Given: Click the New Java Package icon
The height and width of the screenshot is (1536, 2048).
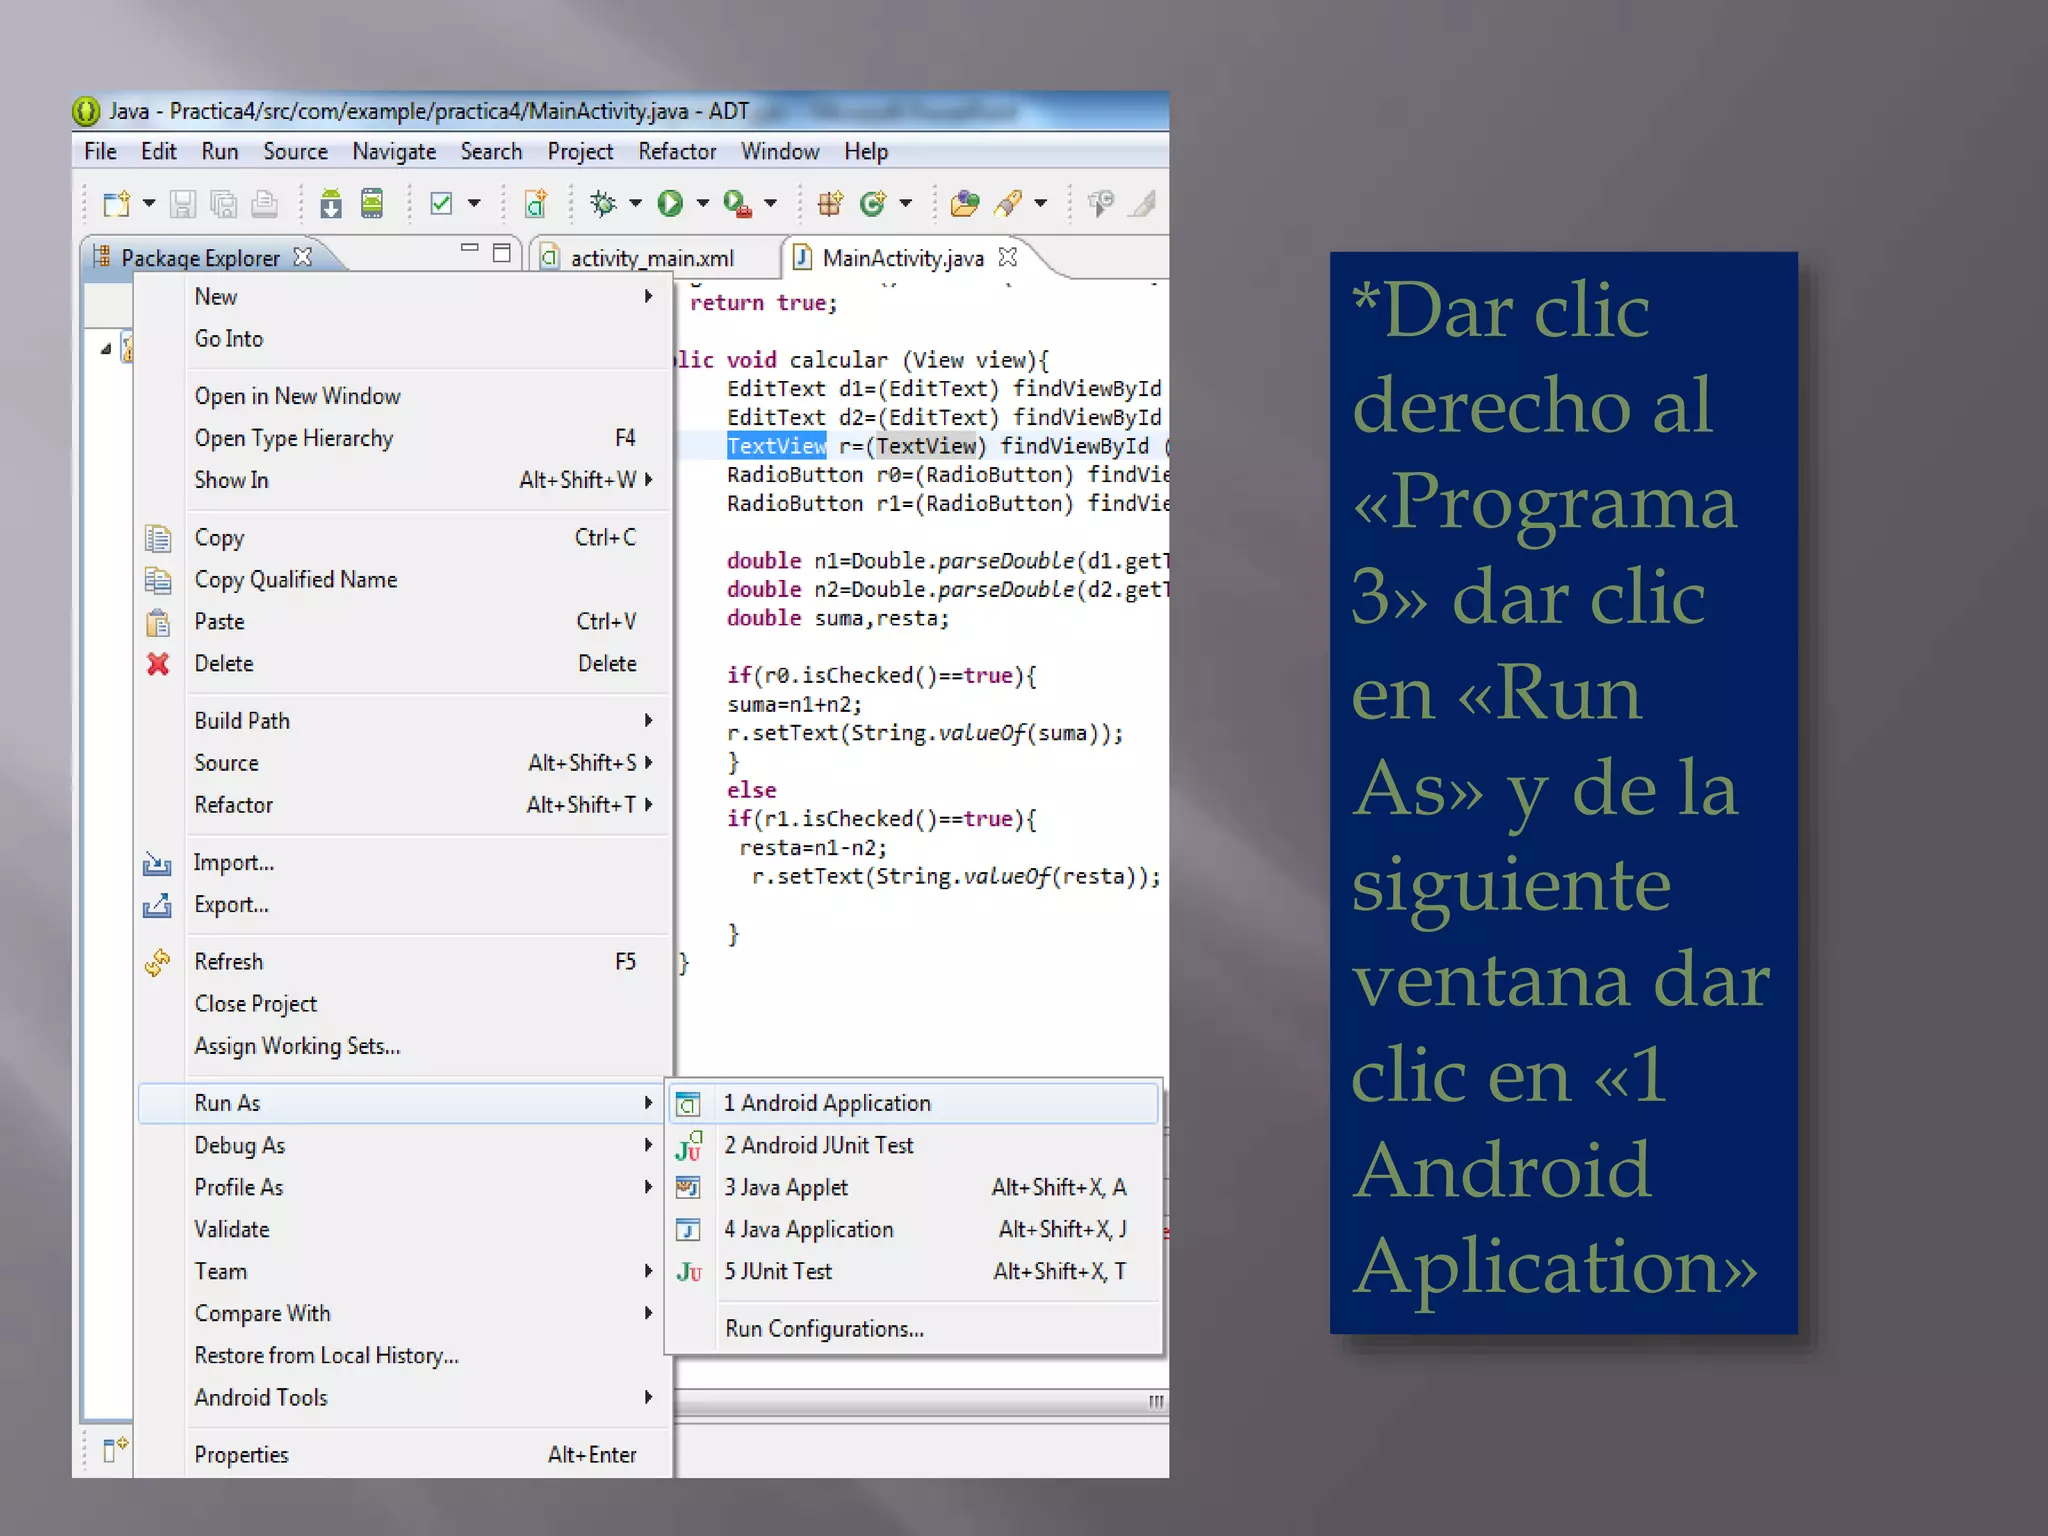Looking at the screenshot, I should pos(830,204).
